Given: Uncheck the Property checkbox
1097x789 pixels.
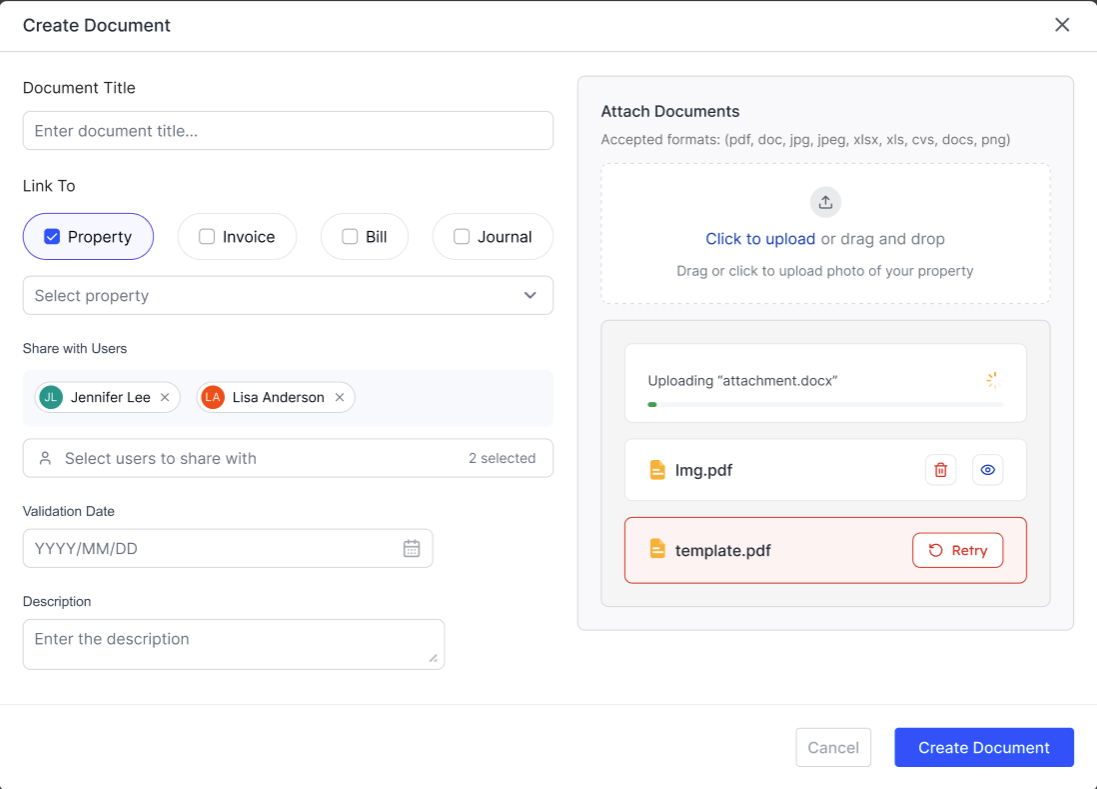Looking at the screenshot, I should [52, 237].
